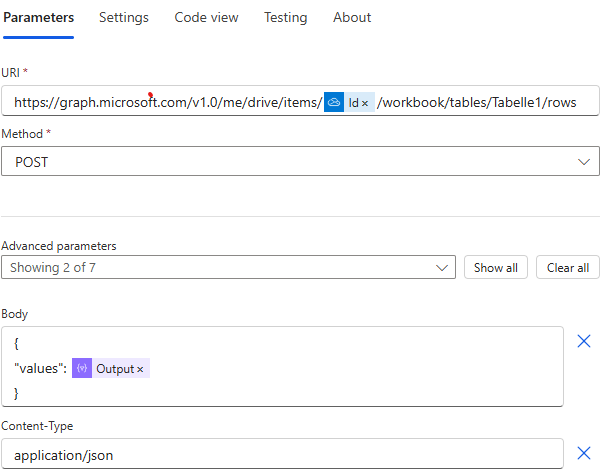
Task: Switch to Code view tab
Action: (x=206, y=18)
